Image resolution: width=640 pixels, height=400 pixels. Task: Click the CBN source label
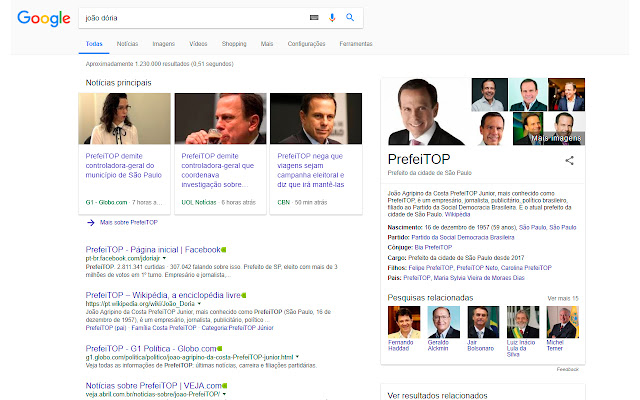[283, 202]
